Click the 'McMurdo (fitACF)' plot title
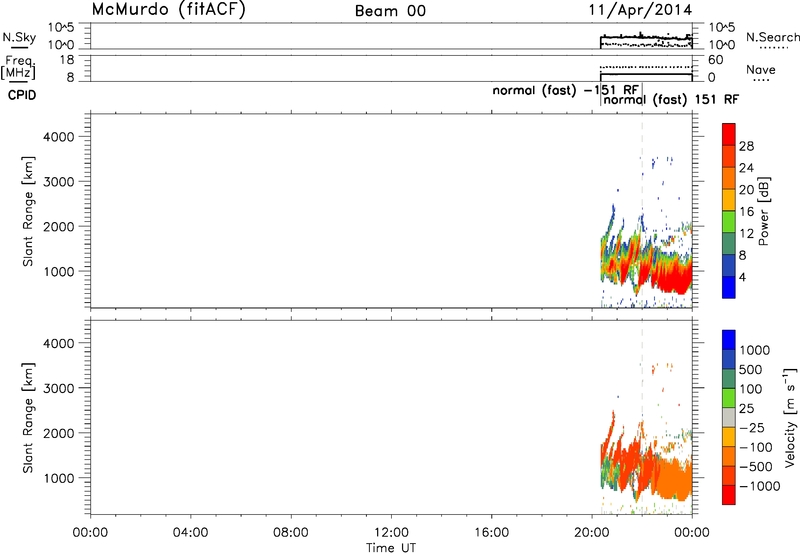This screenshot has height=554, width=800. (x=168, y=10)
